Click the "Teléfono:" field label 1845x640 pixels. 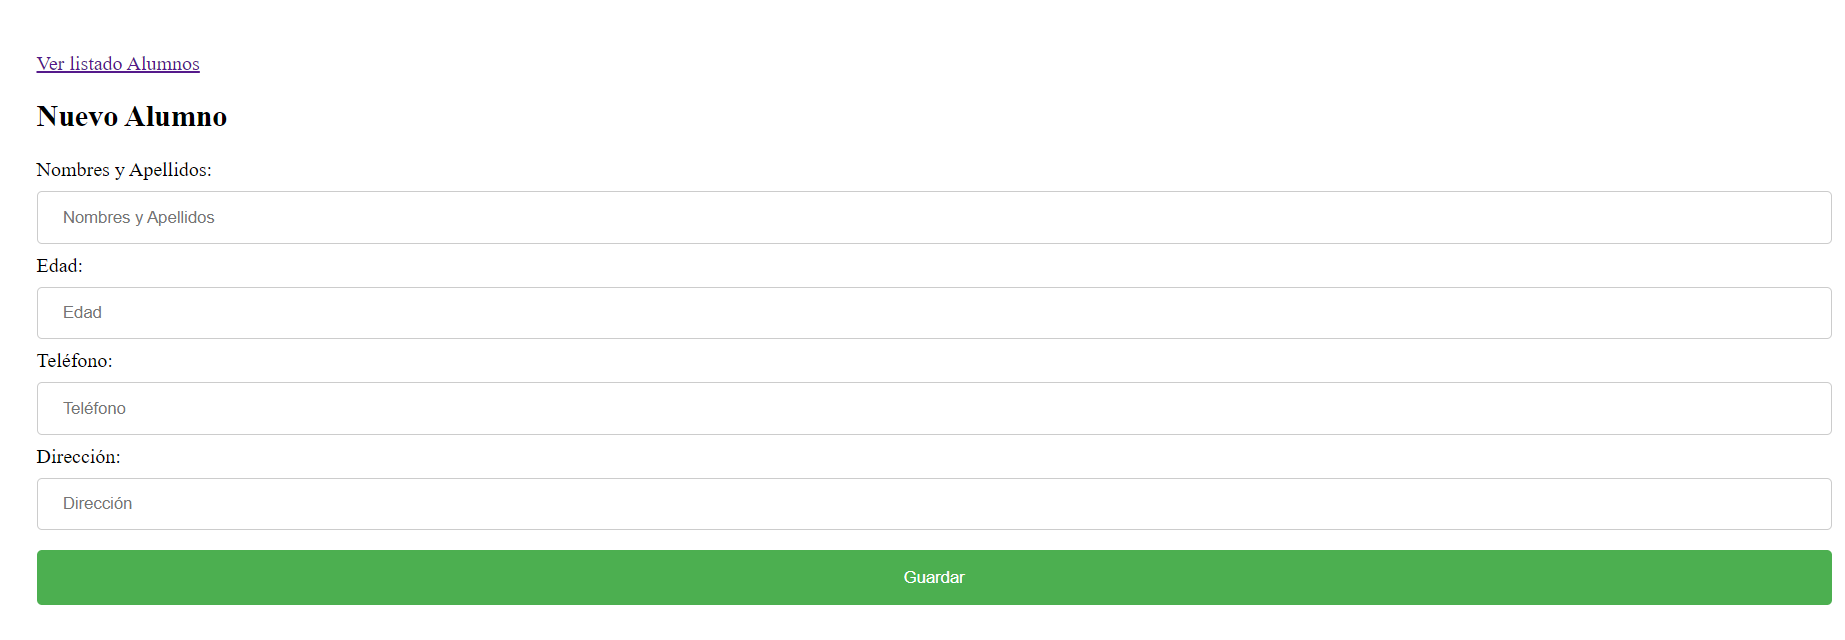(x=75, y=361)
